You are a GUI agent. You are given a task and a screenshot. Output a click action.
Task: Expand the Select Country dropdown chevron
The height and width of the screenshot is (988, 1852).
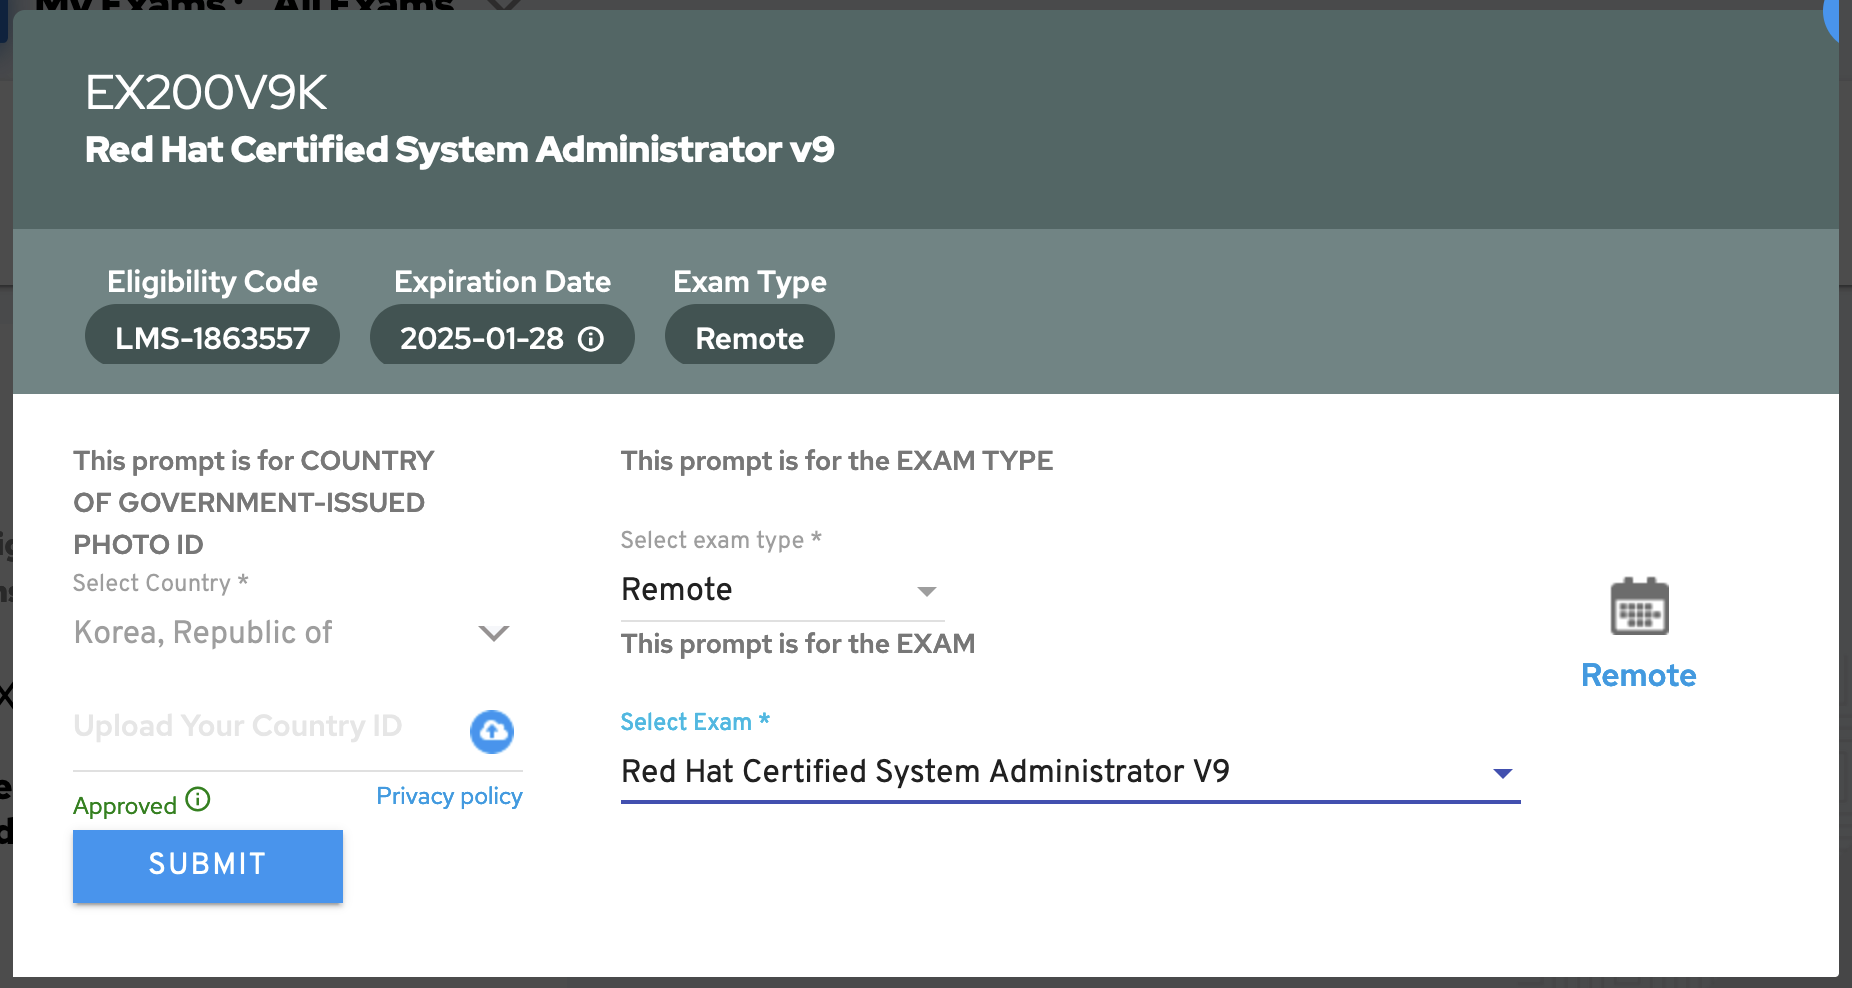pyautogui.click(x=494, y=633)
